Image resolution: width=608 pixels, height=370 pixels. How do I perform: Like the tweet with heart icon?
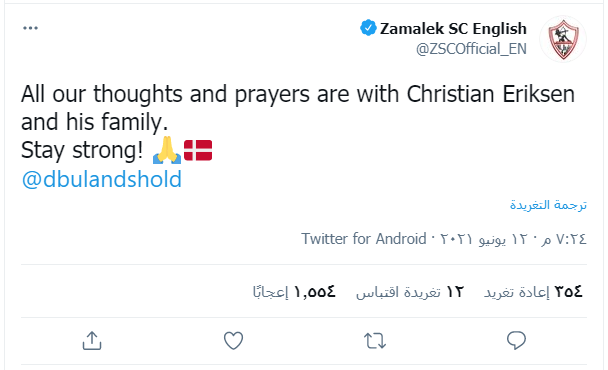[233, 341]
